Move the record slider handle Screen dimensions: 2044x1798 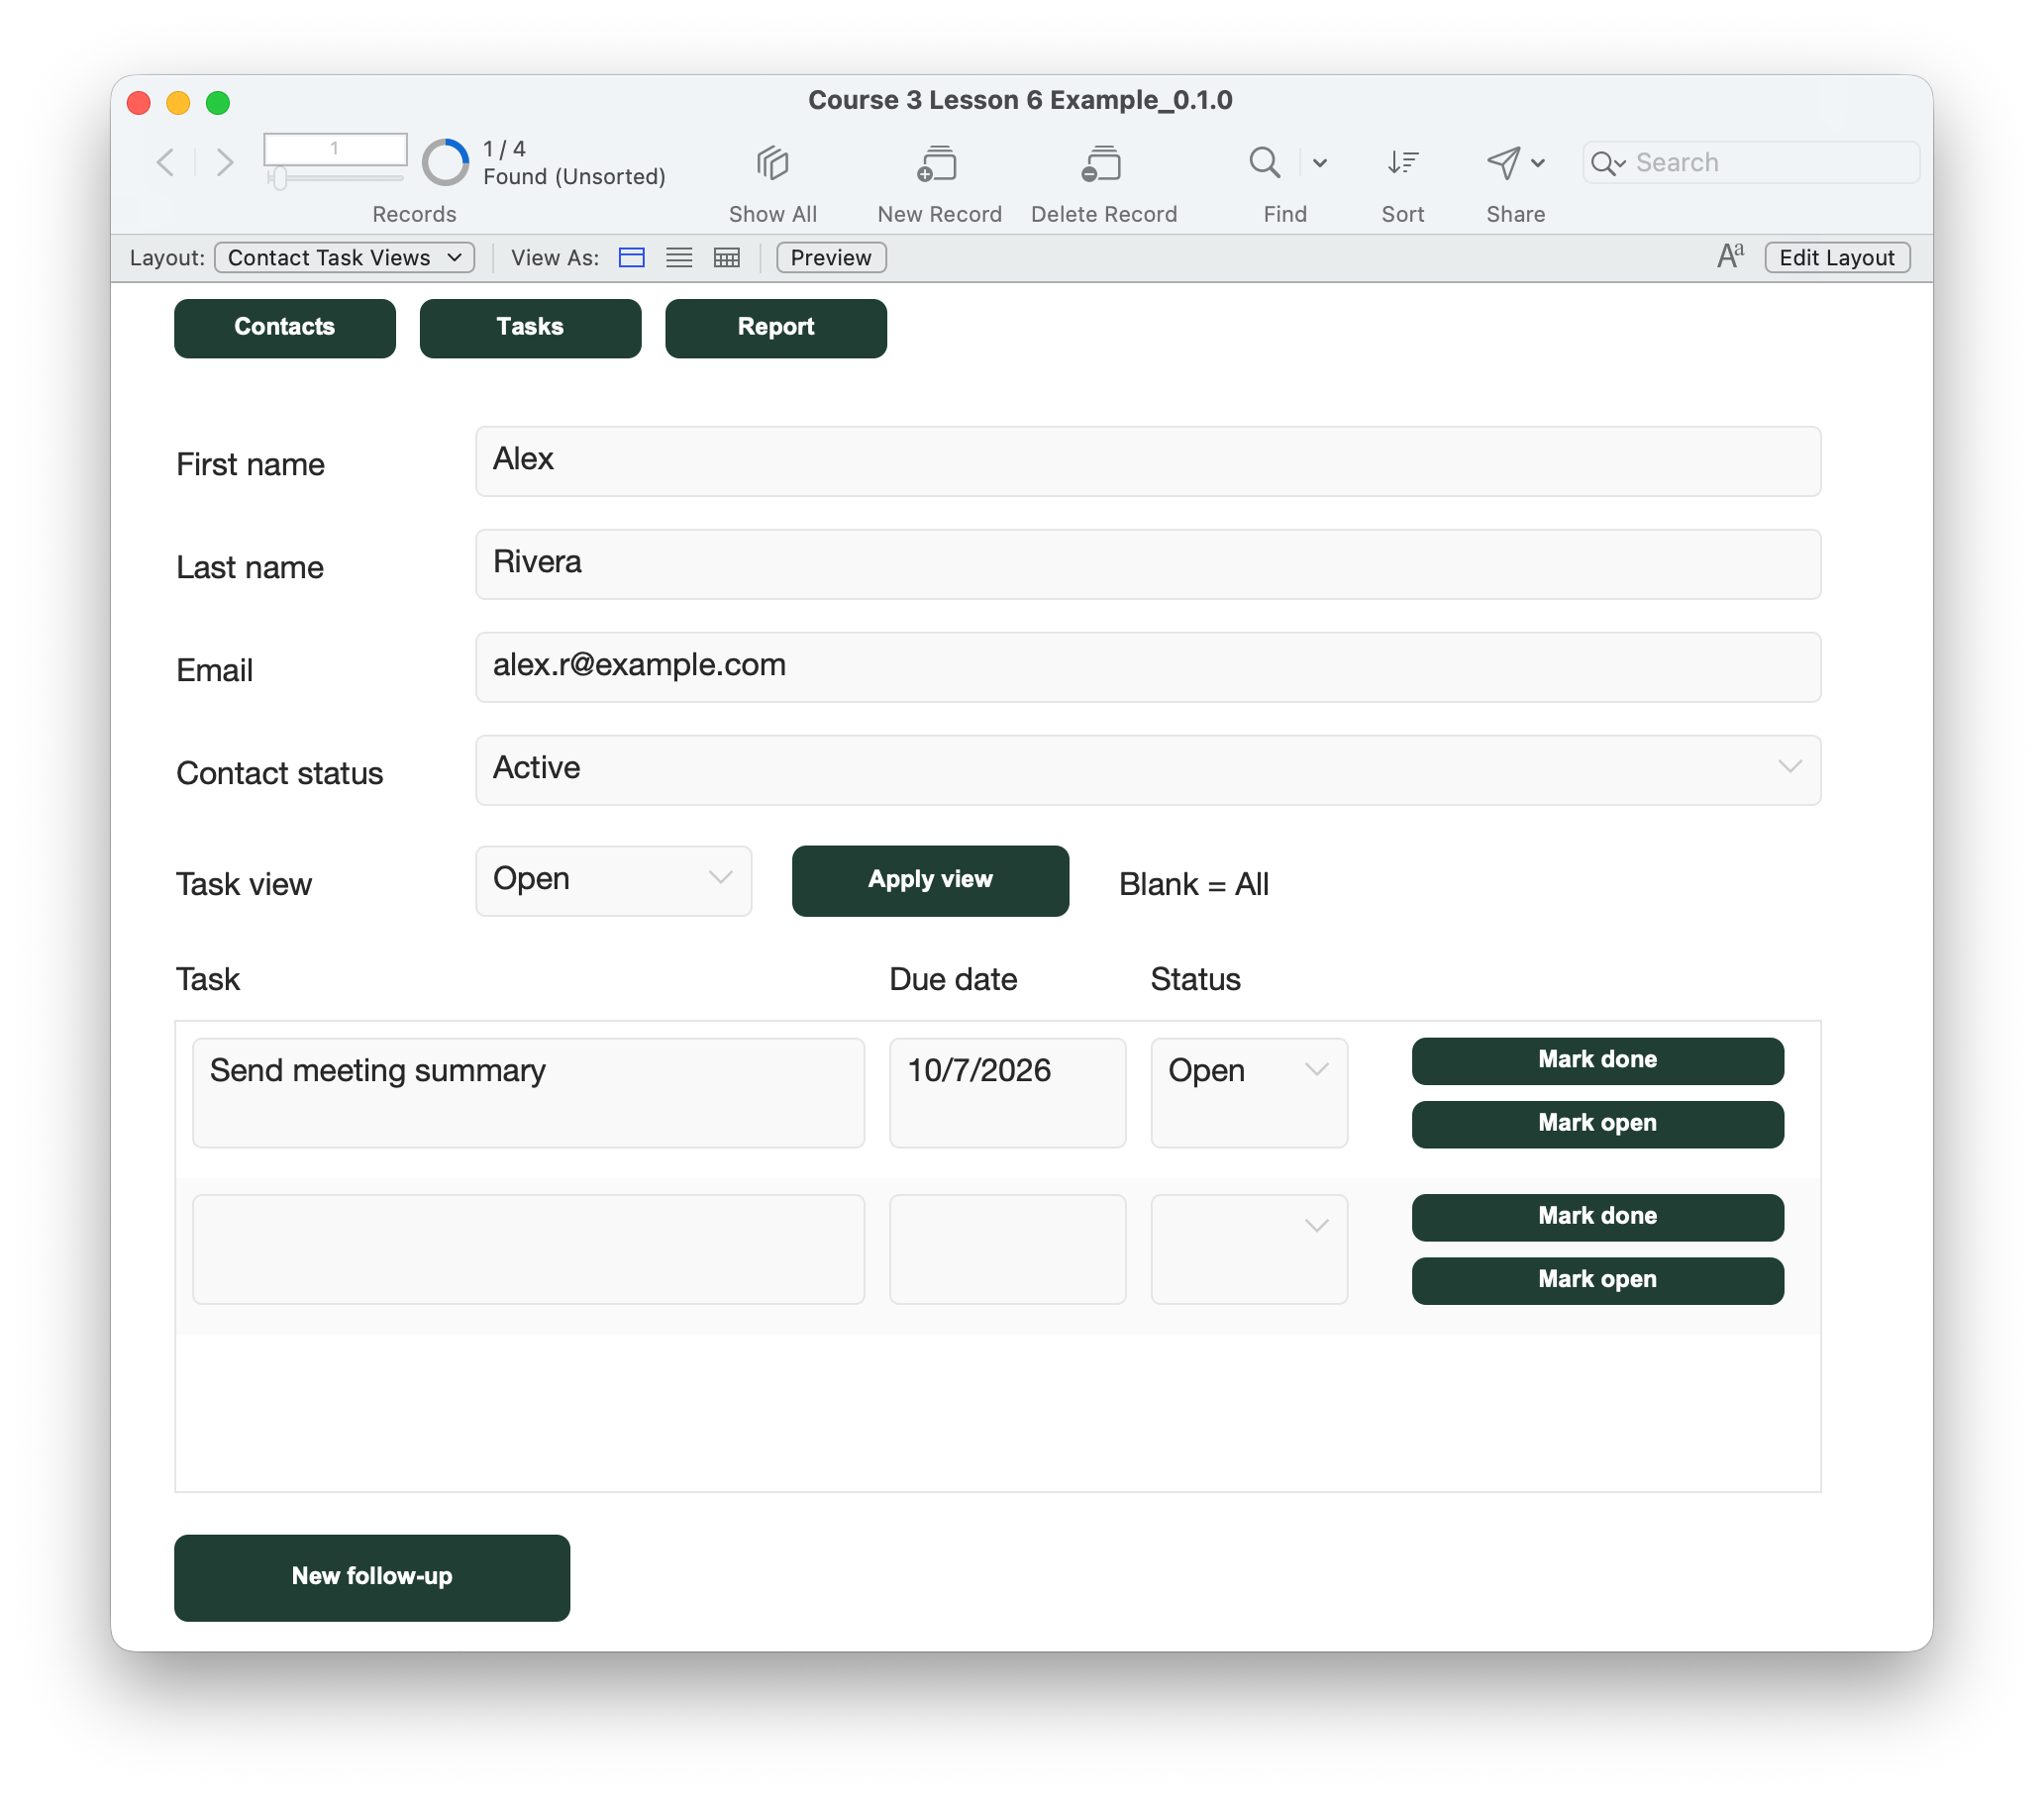click(x=279, y=178)
